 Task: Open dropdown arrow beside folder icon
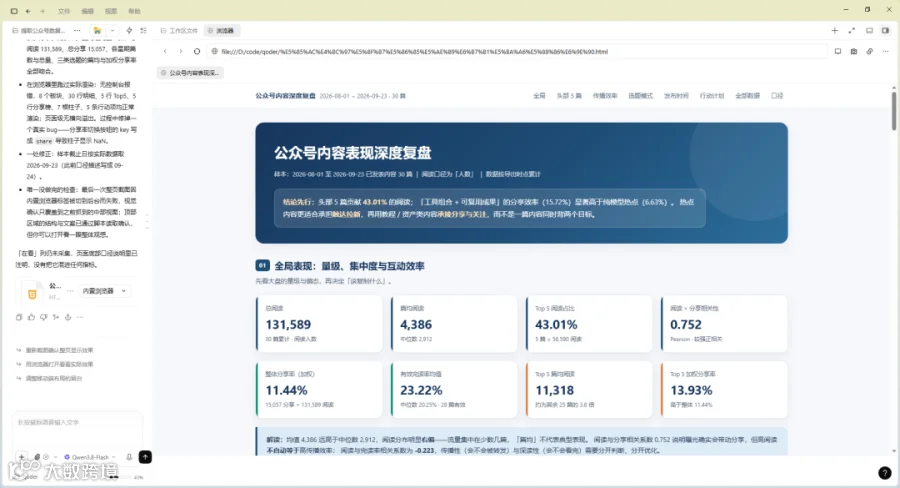point(112,30)
